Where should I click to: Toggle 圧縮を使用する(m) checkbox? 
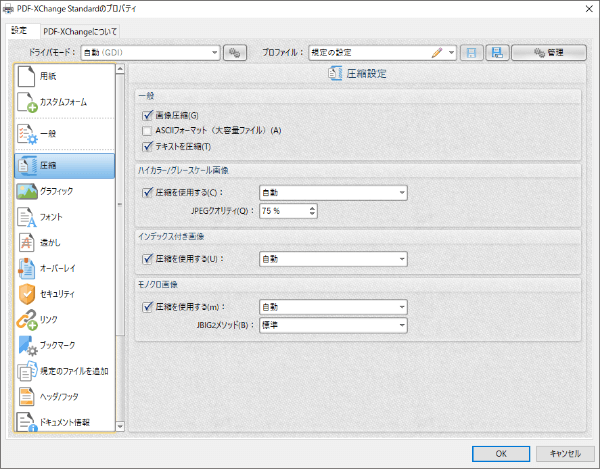(147, 307)
